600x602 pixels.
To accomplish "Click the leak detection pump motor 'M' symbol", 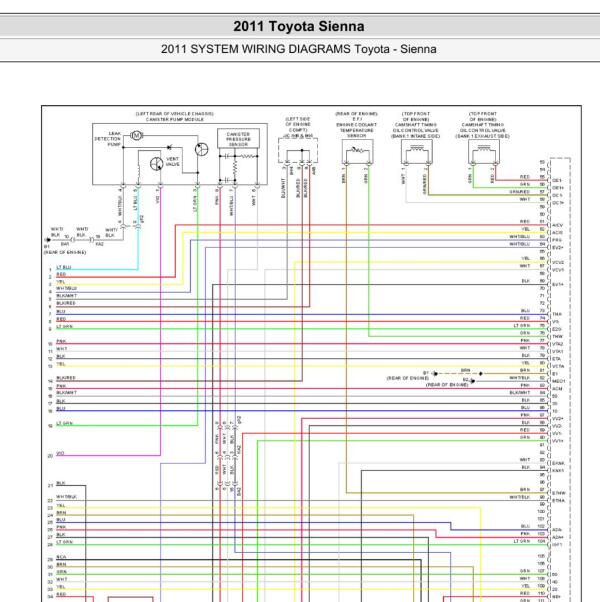I will pos(136,135).
